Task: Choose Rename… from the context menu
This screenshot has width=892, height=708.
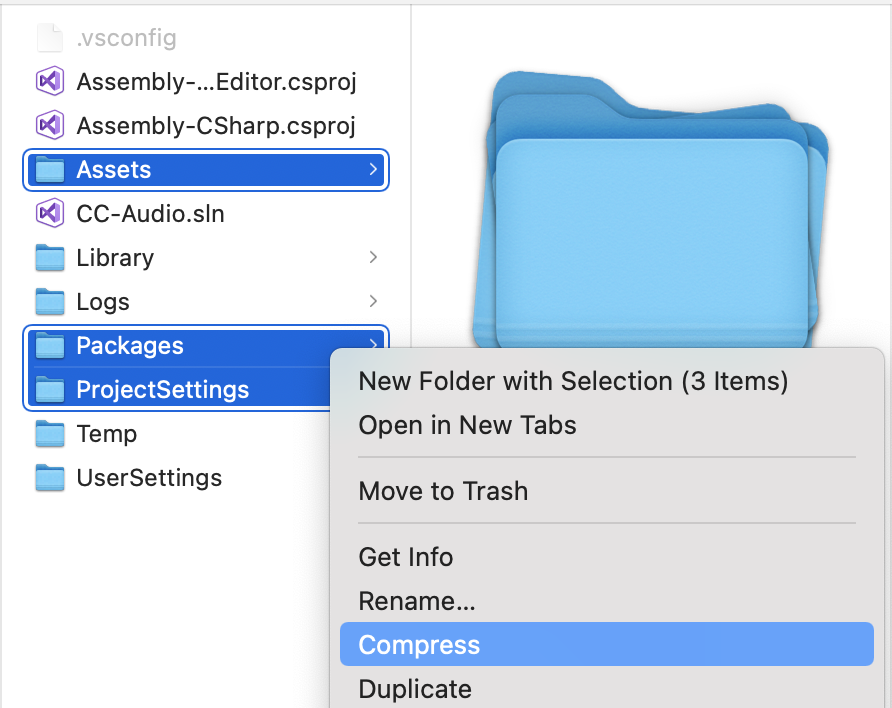Action: pyautogui.click(x=417, y=601)
